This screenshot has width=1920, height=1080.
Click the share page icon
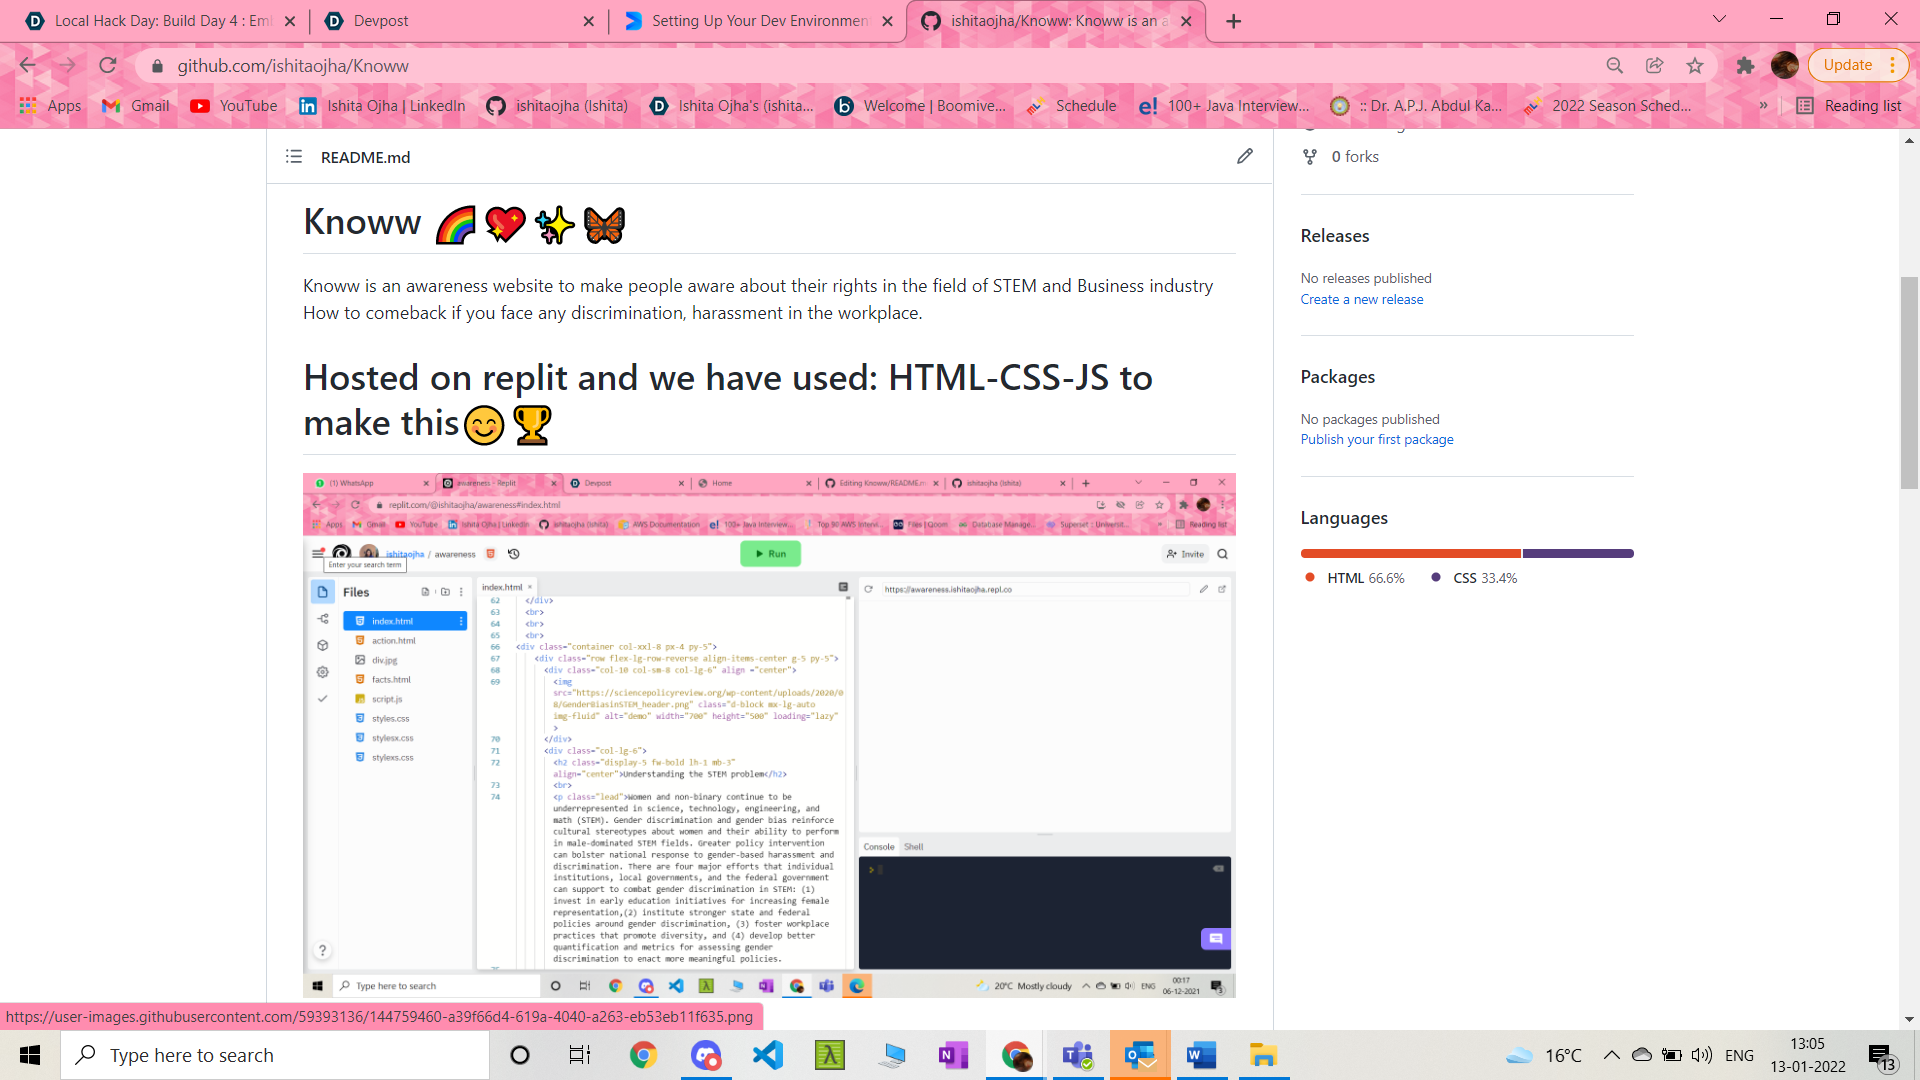1655,66
